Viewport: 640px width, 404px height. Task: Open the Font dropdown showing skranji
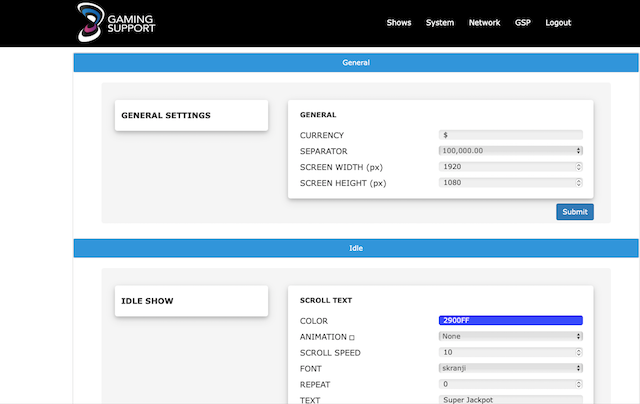pyautogui.click(x=510, y=368)
